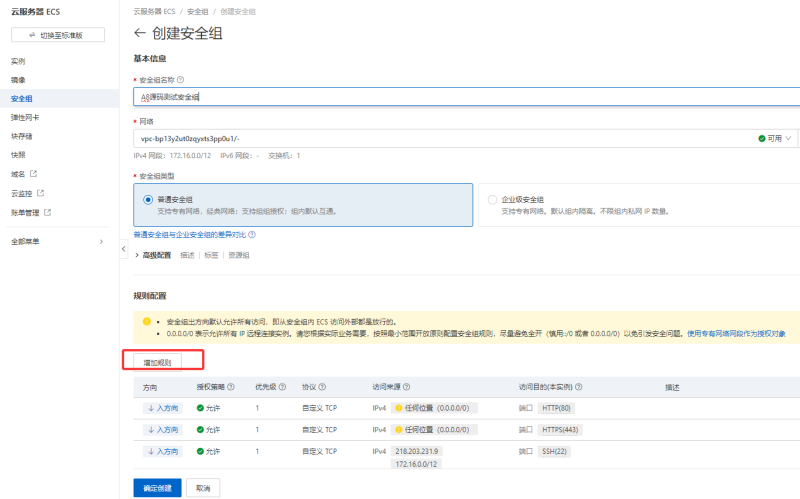
Task: Click the HTTPS(443) port tag
Action: tap(560, 430)
